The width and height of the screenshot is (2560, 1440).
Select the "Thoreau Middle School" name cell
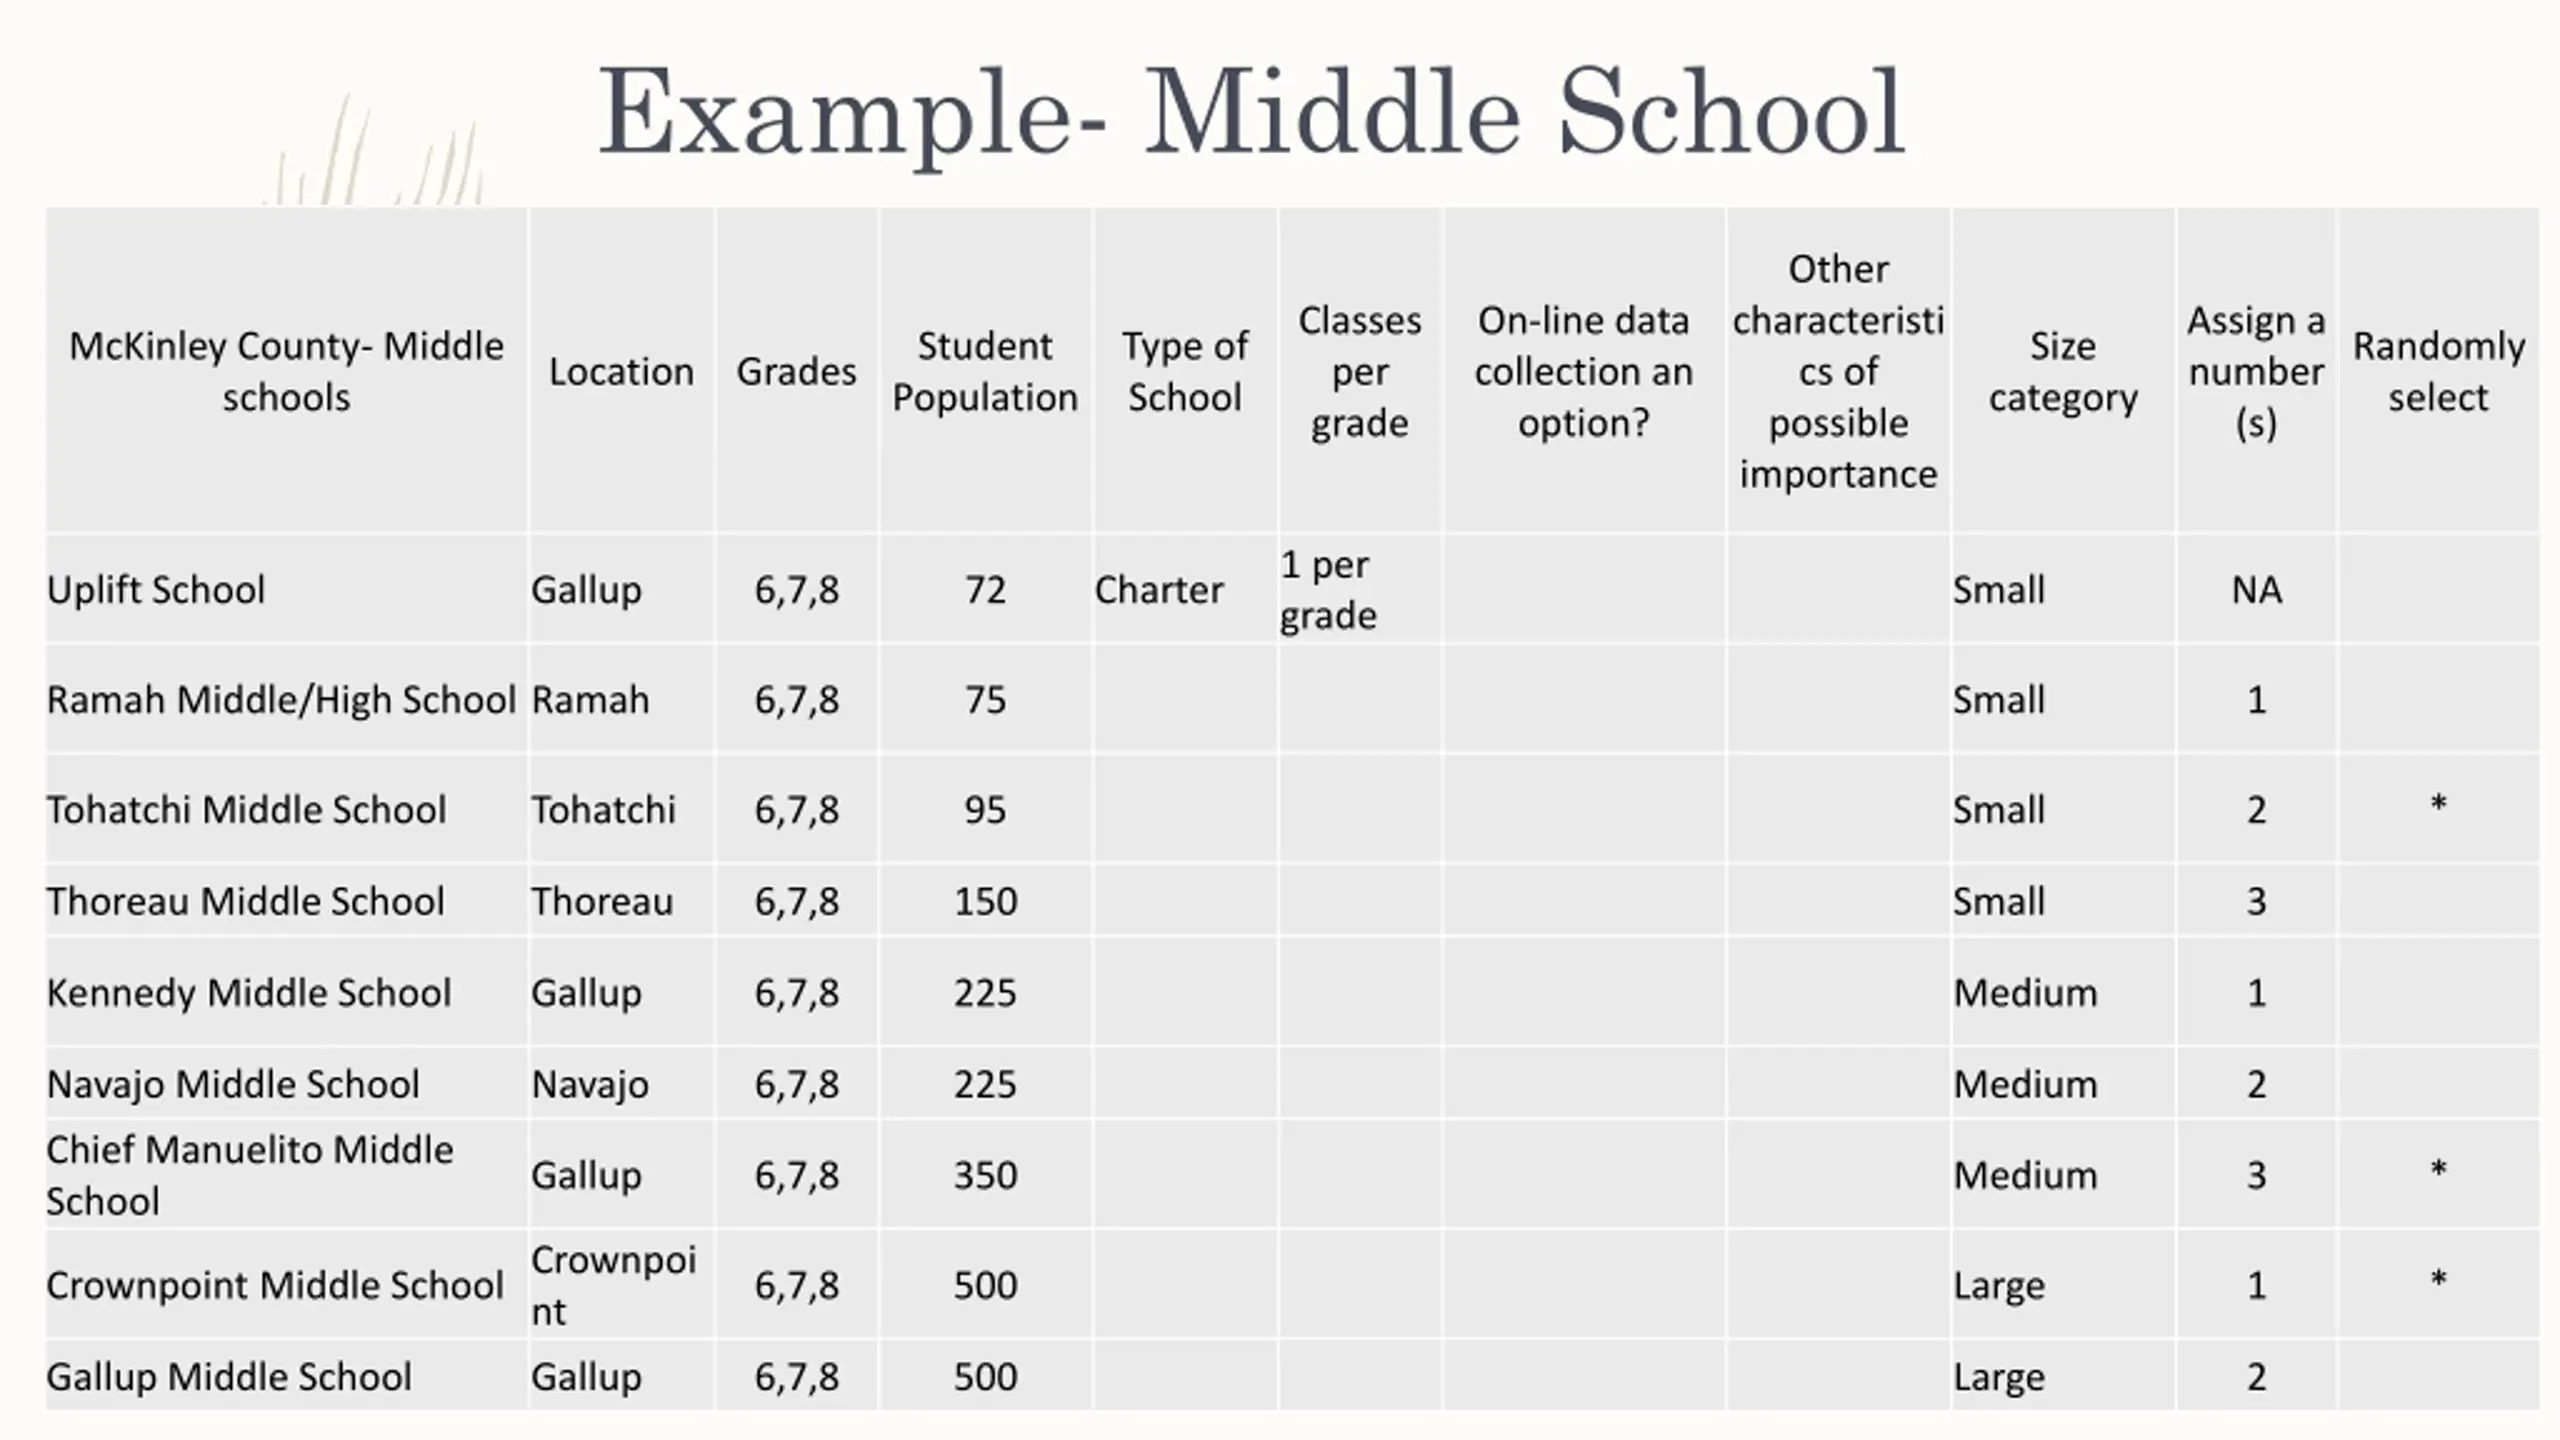pyautogui.click(x=246, y=902)
